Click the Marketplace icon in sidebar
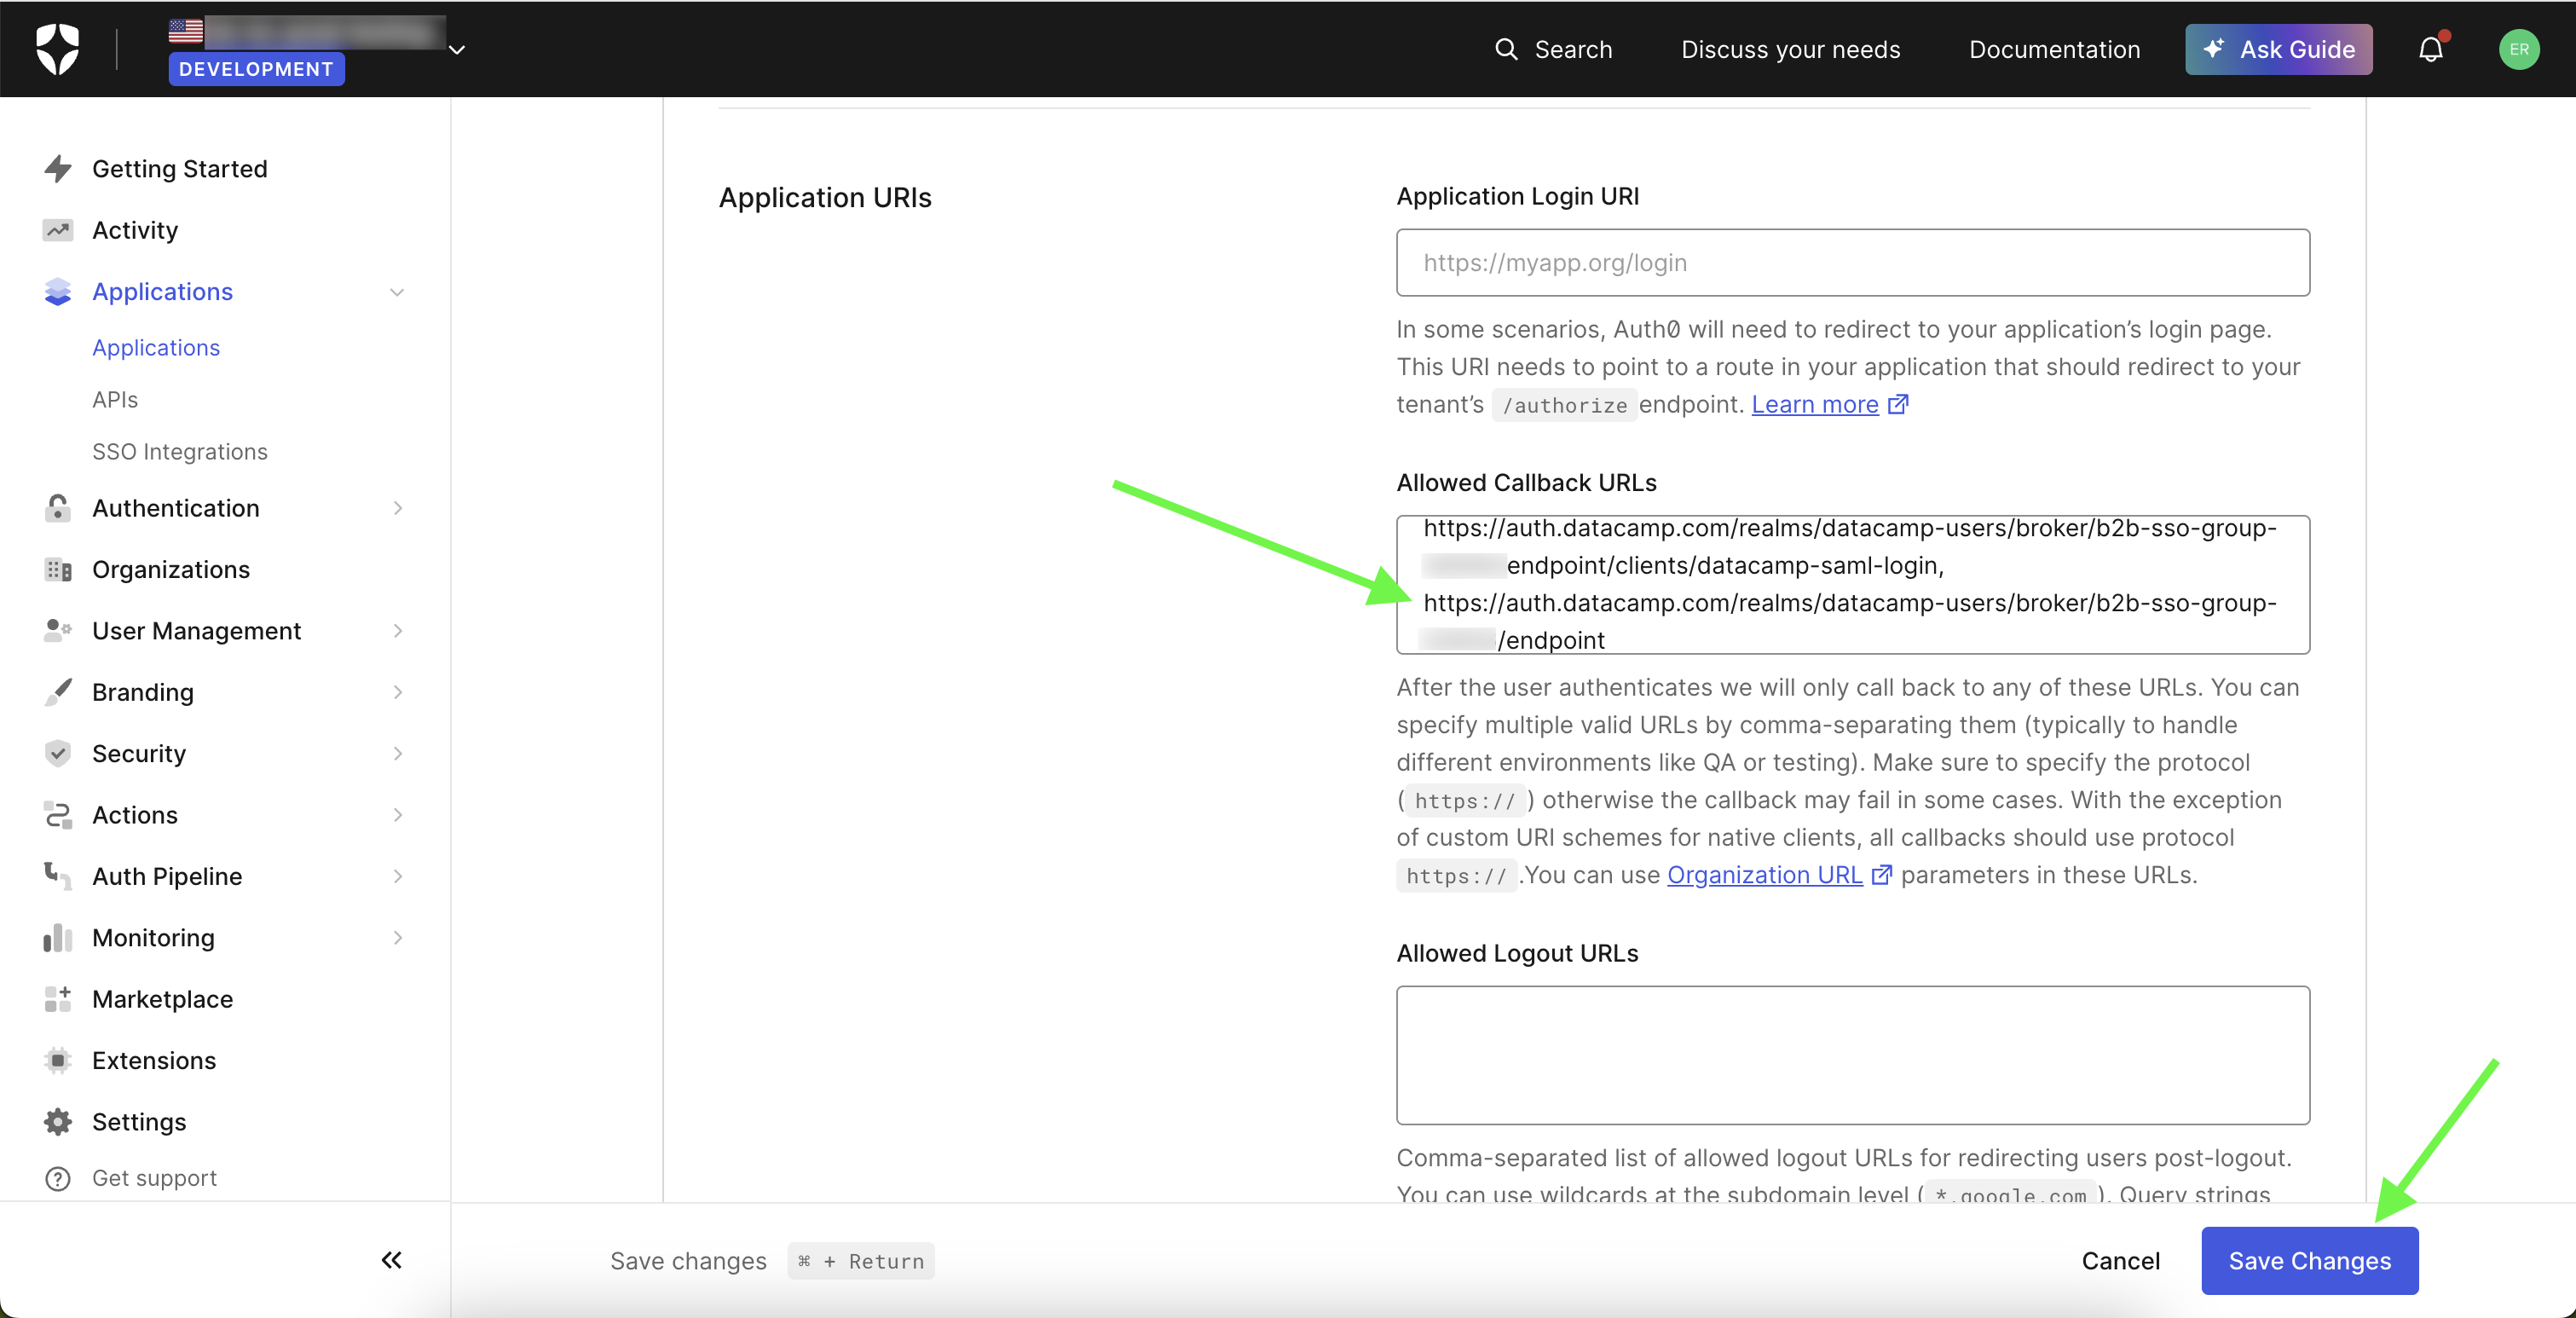2576x1318 pixels. [x=58, y=999]
